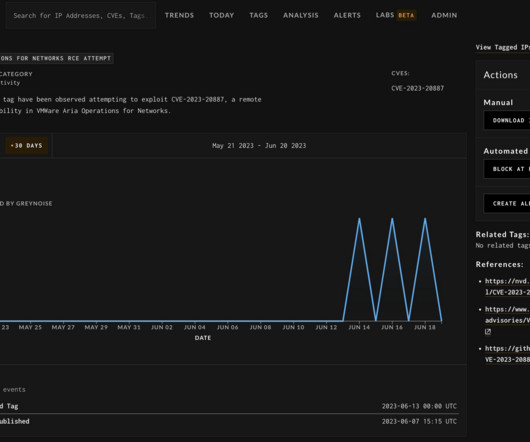This screenshot has height=442, width=530.
Task: Open LABS in the navigation bar
Action: 385,15
